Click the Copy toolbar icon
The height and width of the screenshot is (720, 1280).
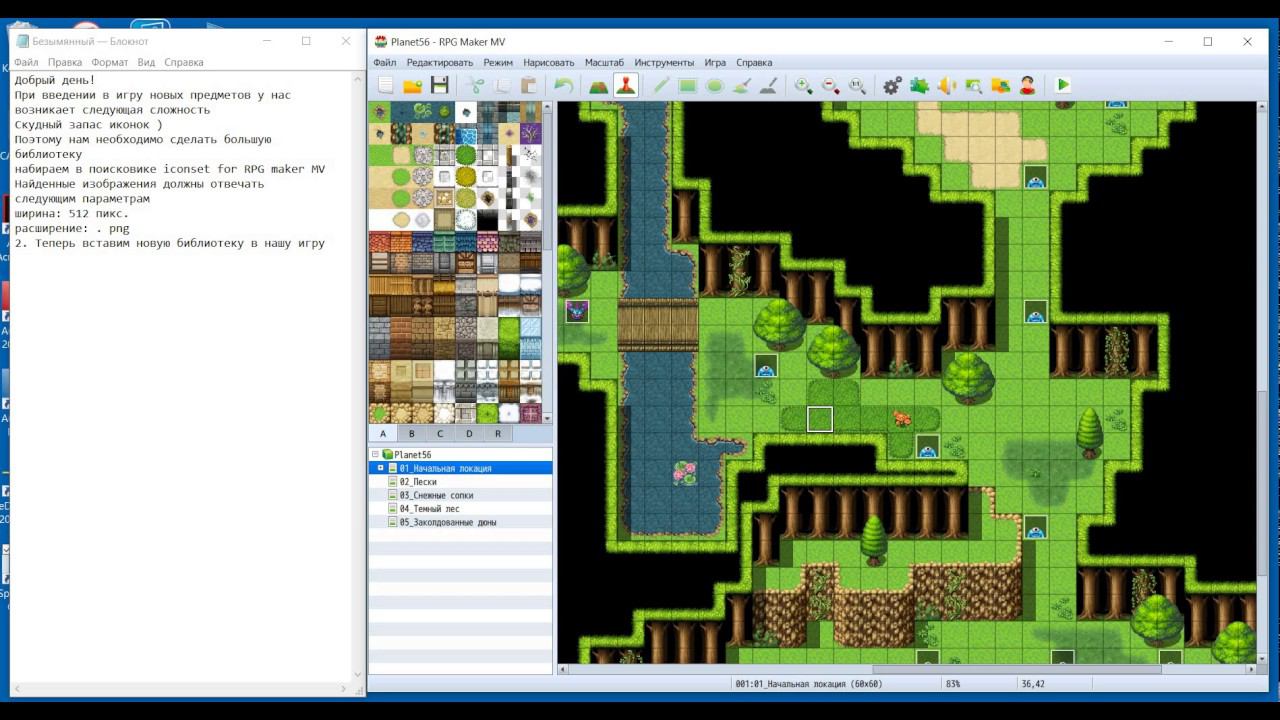pos(502,86)
